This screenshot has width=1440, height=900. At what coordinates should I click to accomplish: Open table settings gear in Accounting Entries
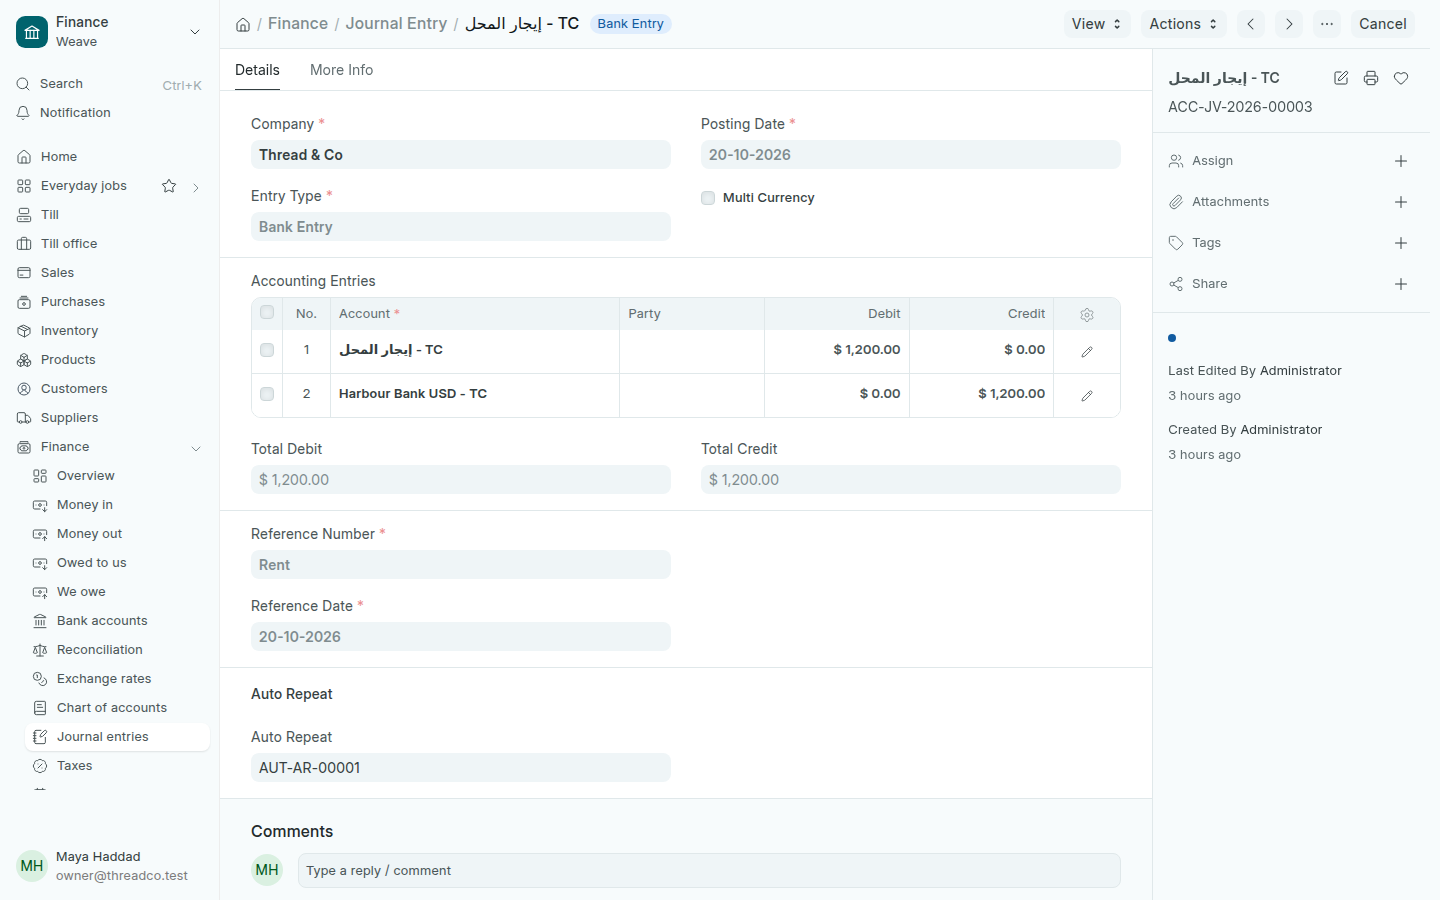point(1087,314)
